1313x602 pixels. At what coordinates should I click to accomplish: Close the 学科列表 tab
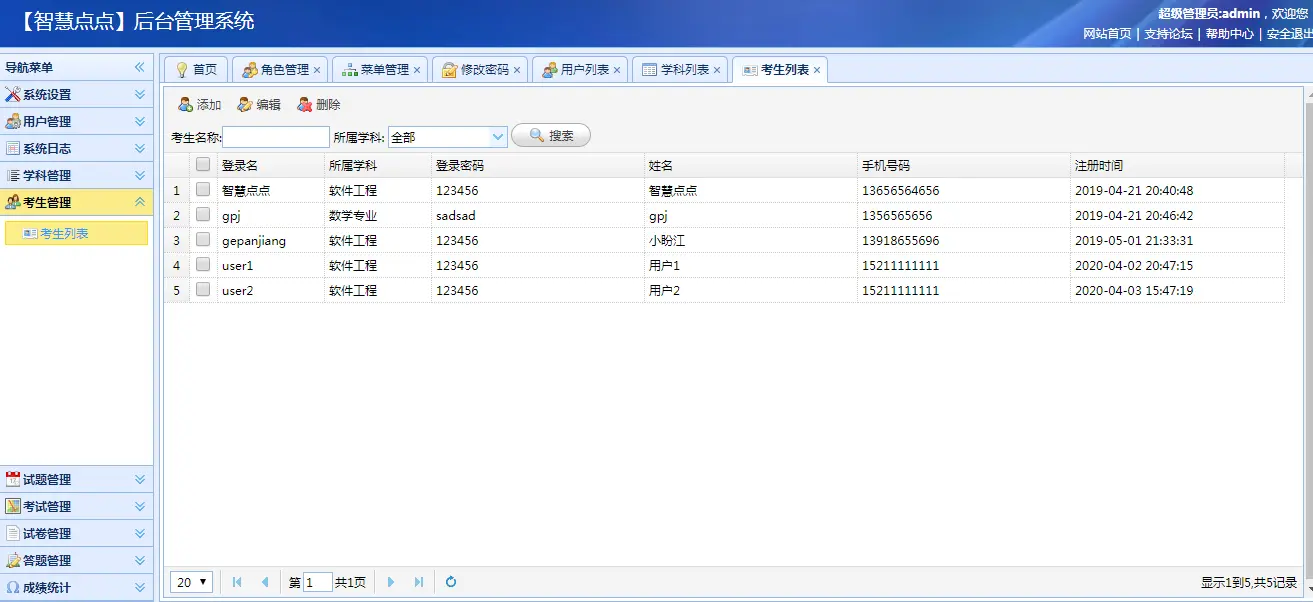click(717, 70)
